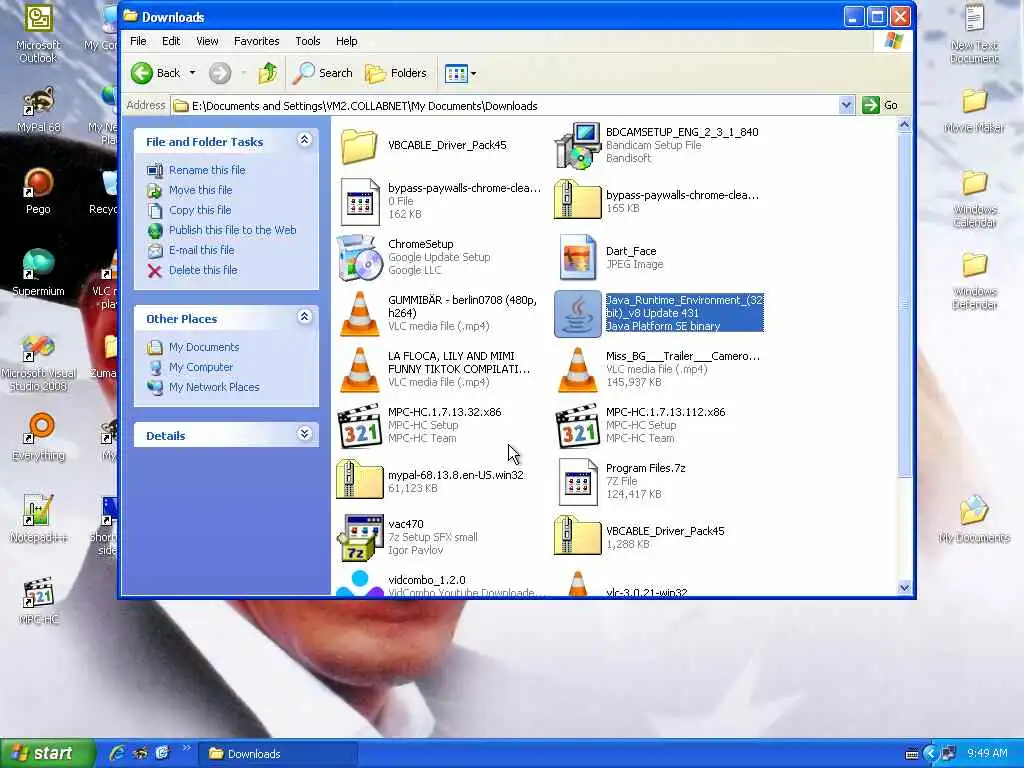Select the ChromeSetup installer icon
This screenshot has width=1024, height=768.
[359, 258]
